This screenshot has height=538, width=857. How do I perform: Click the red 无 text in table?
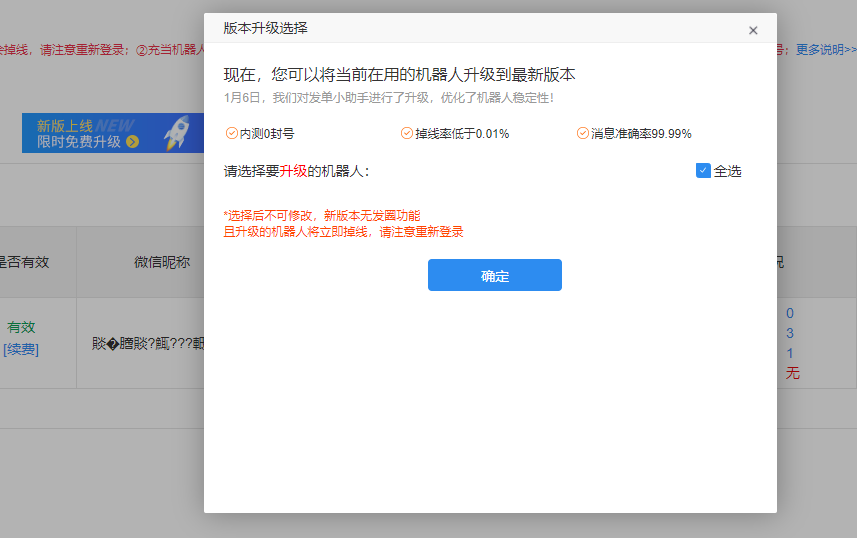click(792, 373)
